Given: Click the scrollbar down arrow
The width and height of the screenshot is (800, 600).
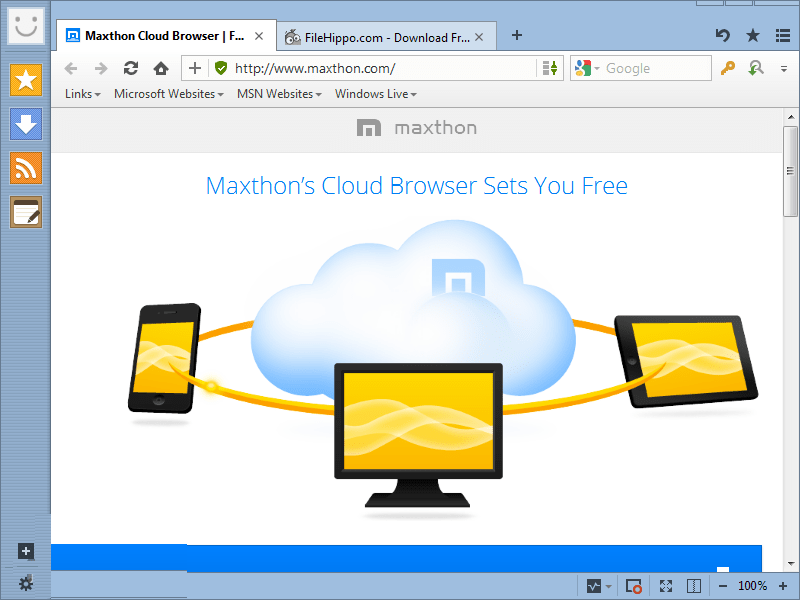Looking at the screenshot, I should point(791,564).
